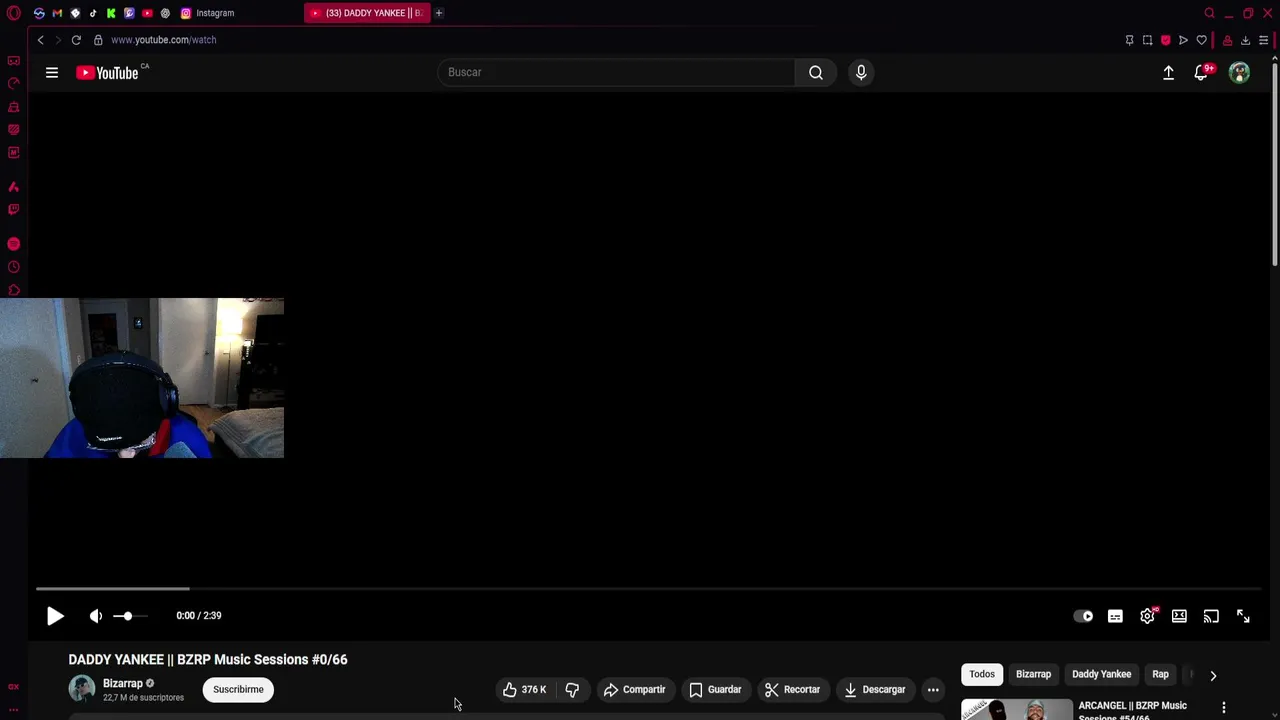Mute the video volume
The image size is (1280, 720).
(x=96, y=616)
